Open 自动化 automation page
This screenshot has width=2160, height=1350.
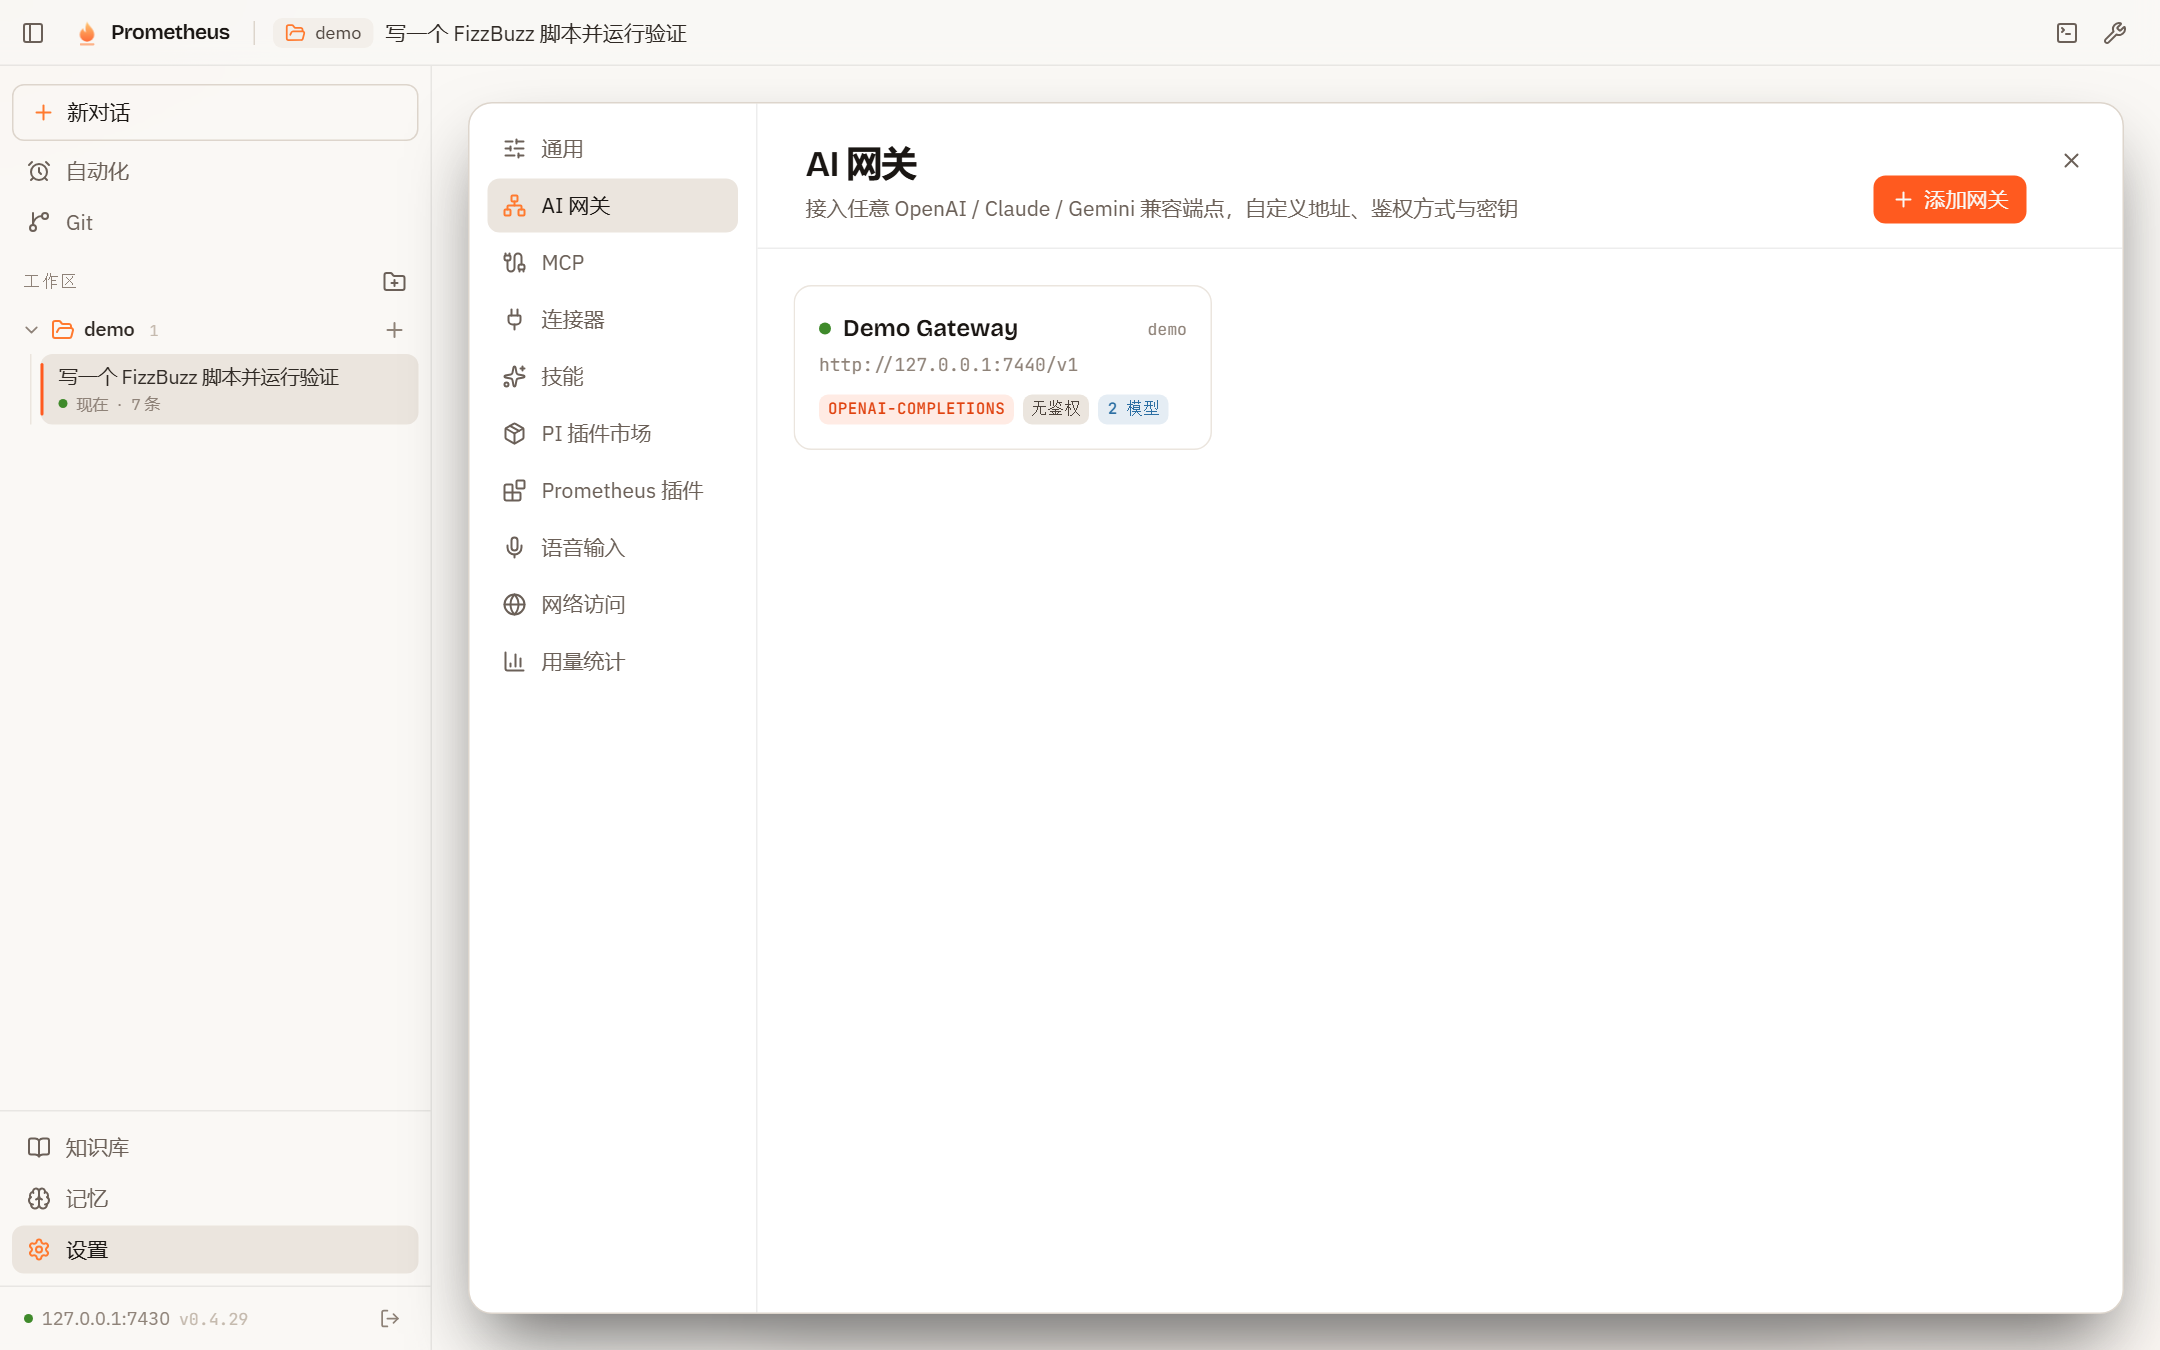coord(215,171)
